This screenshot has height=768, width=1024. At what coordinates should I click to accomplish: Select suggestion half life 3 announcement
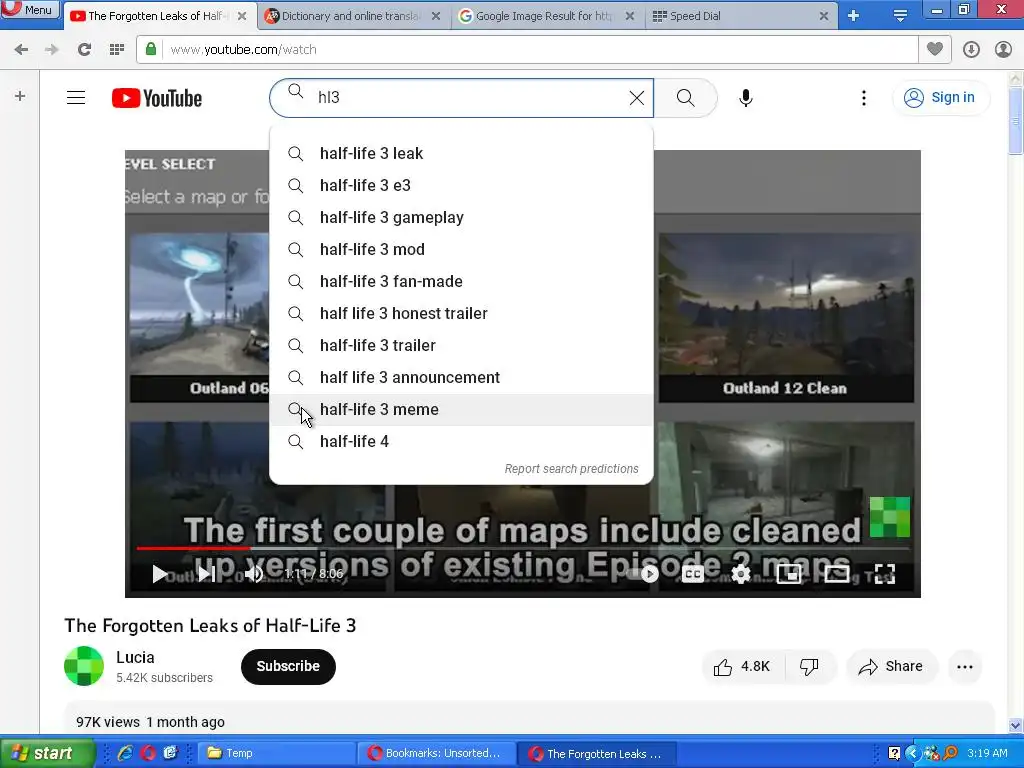tap(461, 377)
